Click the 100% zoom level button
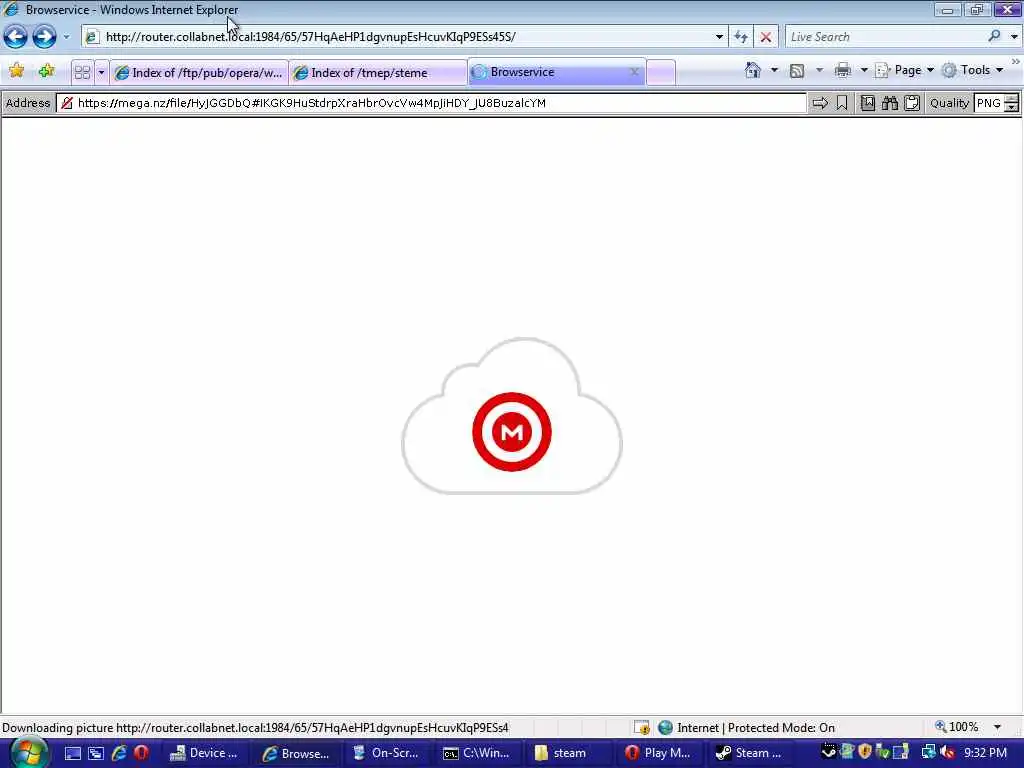This screenshot has height=768, width=1024. (x=957, y=727)
